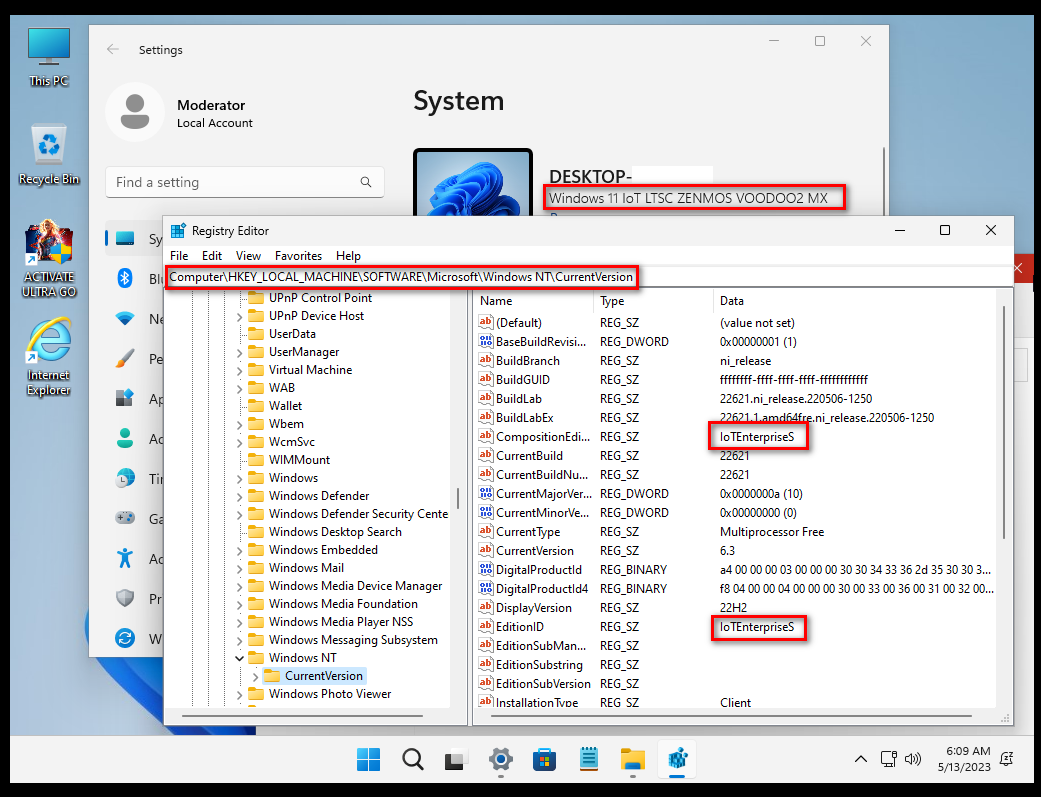Select Accessibility figure icon in Settings
Screen dimensions: 1041x797
tap(125, 559)
